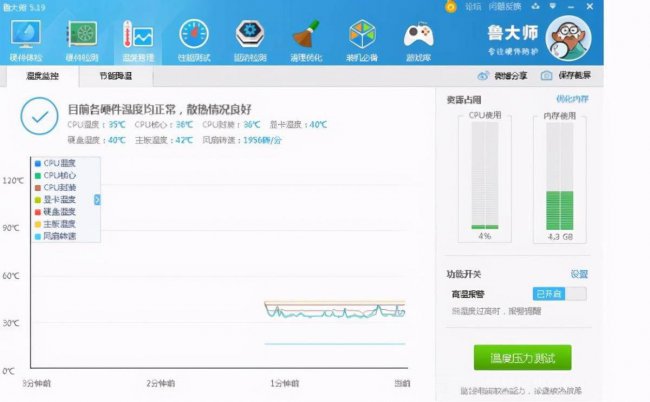Toggle CPU核心 green legend entry

tap(56, 175)
